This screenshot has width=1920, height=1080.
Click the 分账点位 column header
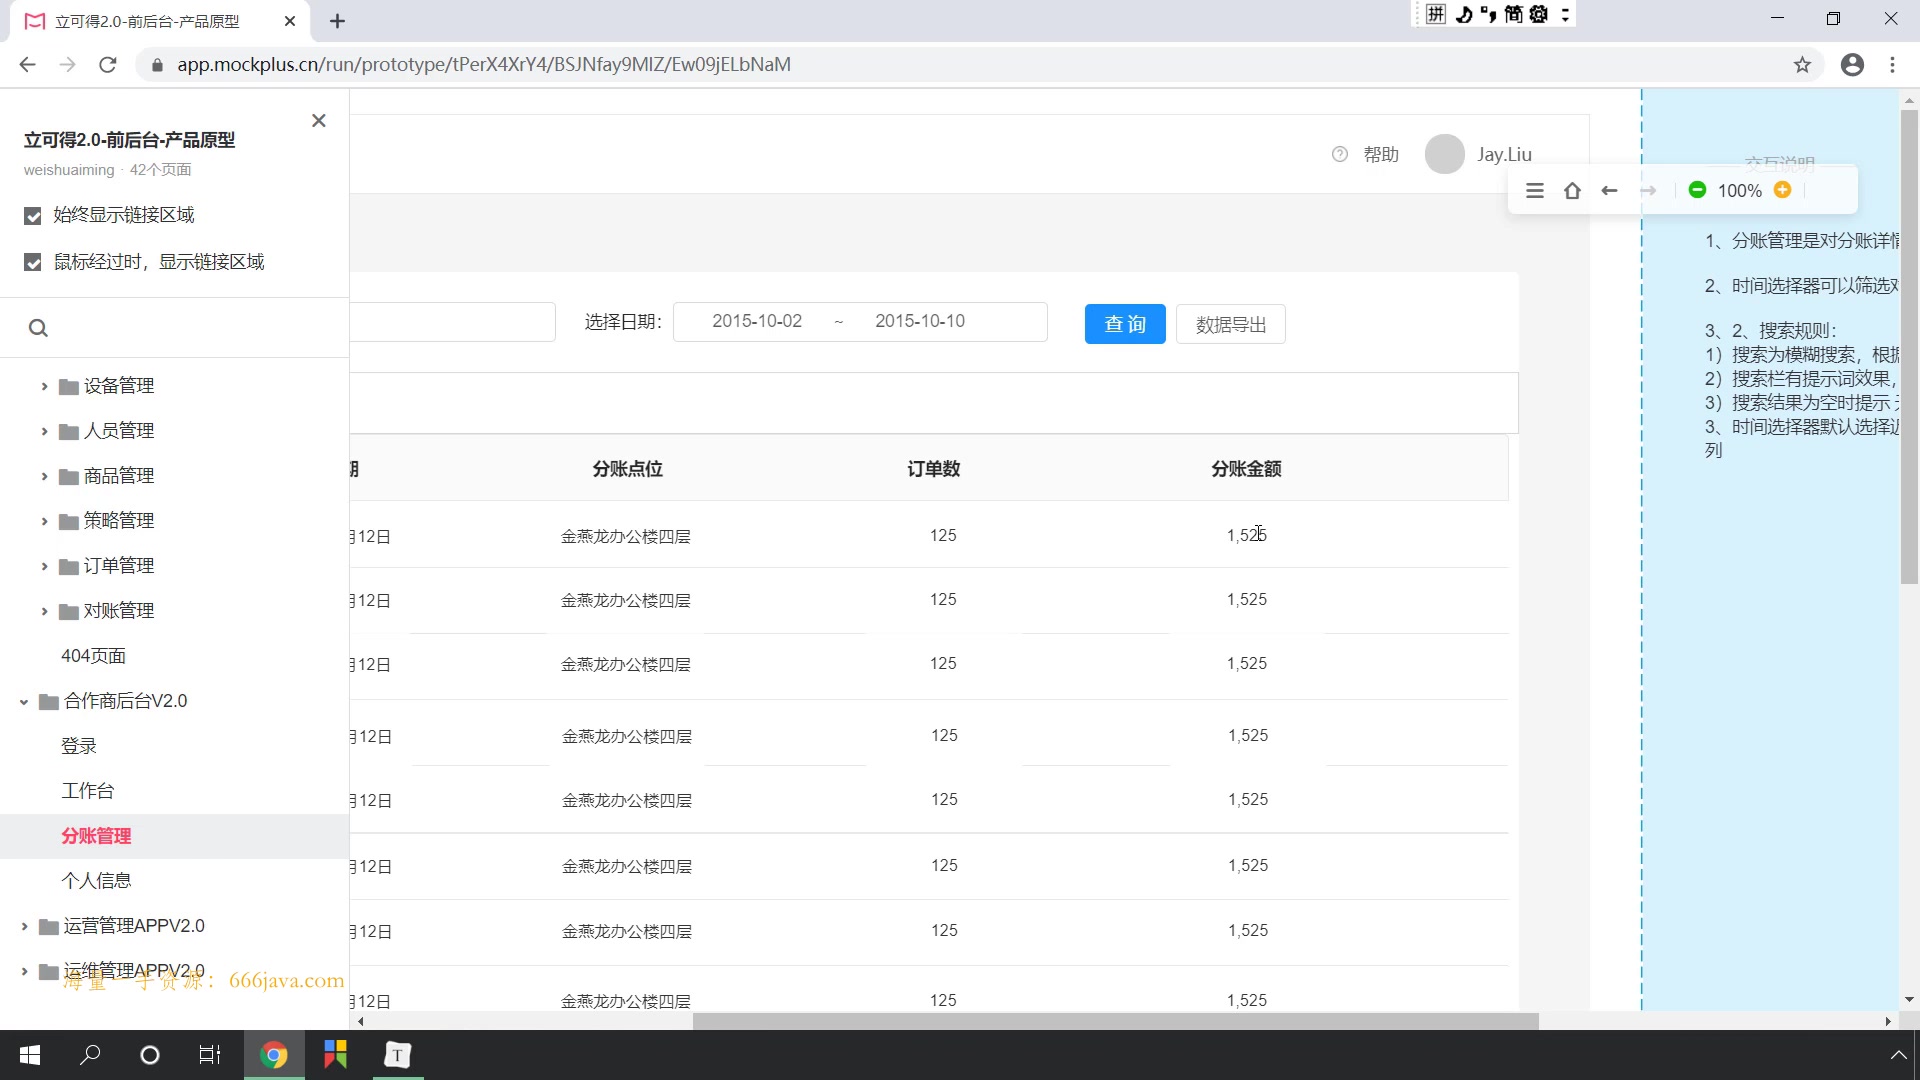point(627,469)
